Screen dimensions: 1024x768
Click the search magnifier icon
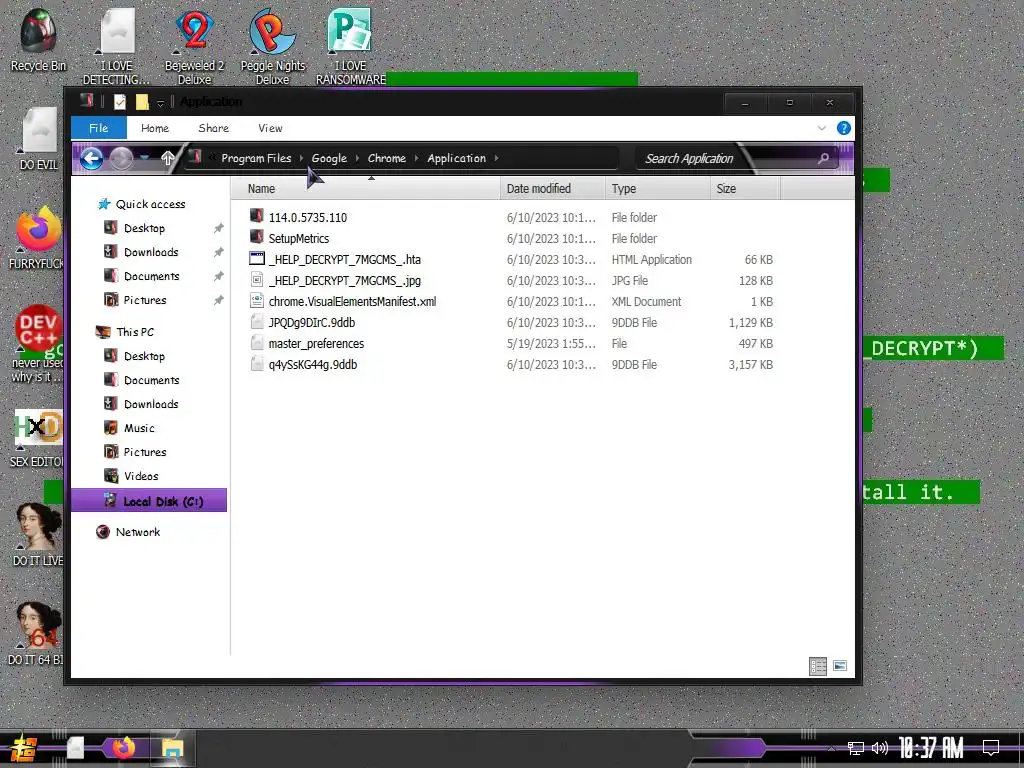[824, 158]
